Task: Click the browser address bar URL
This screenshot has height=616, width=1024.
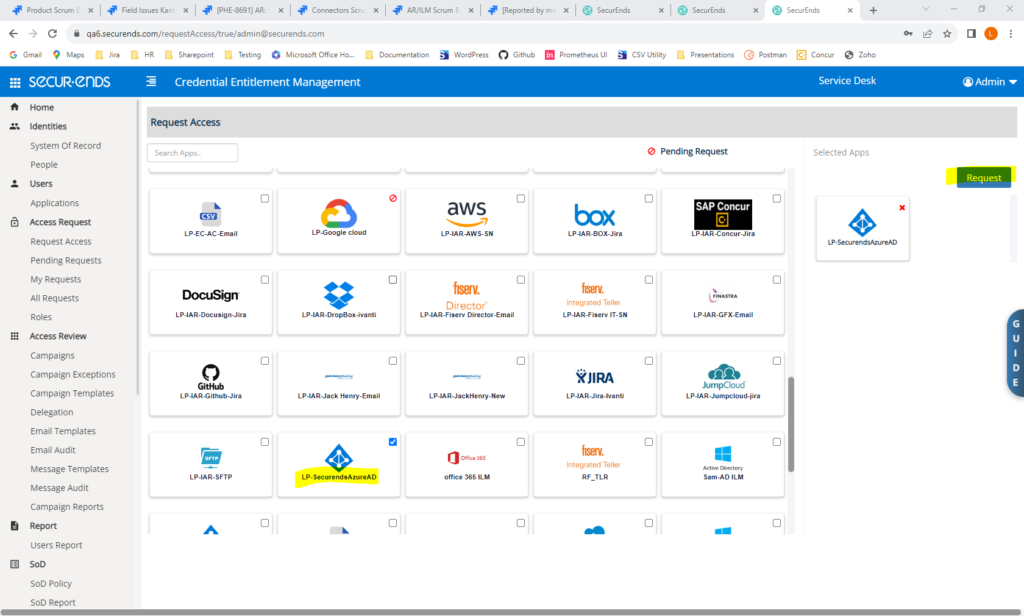Action: click(205, 33)
